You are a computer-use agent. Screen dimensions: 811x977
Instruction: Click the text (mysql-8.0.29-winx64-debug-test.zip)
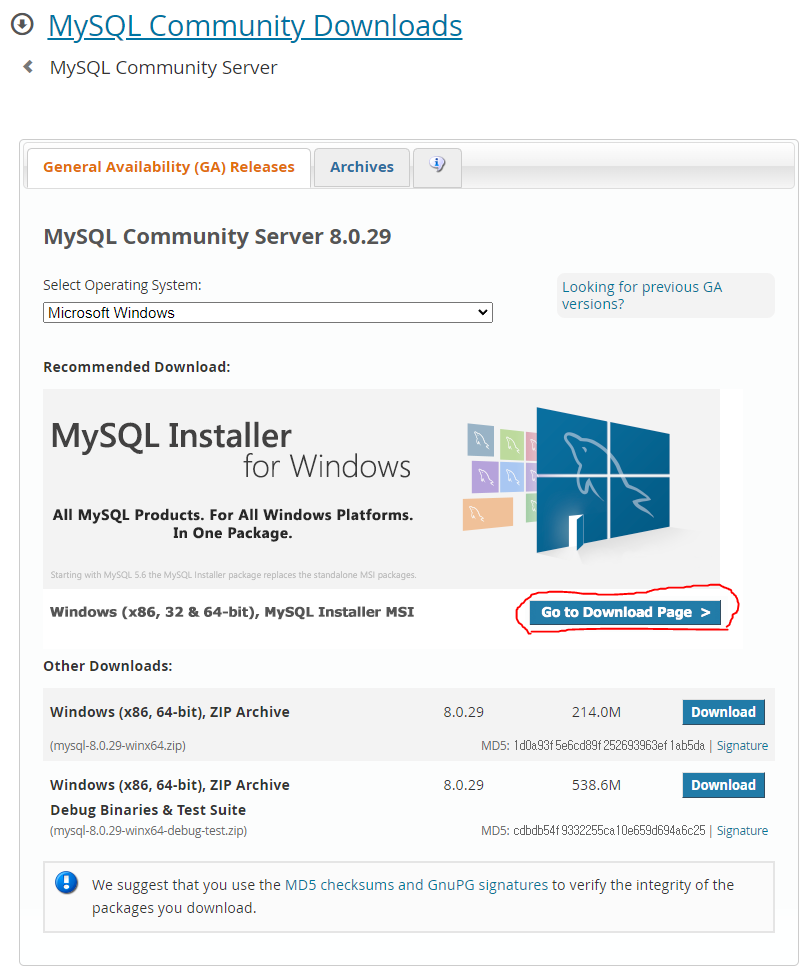(x=148, y=831)
